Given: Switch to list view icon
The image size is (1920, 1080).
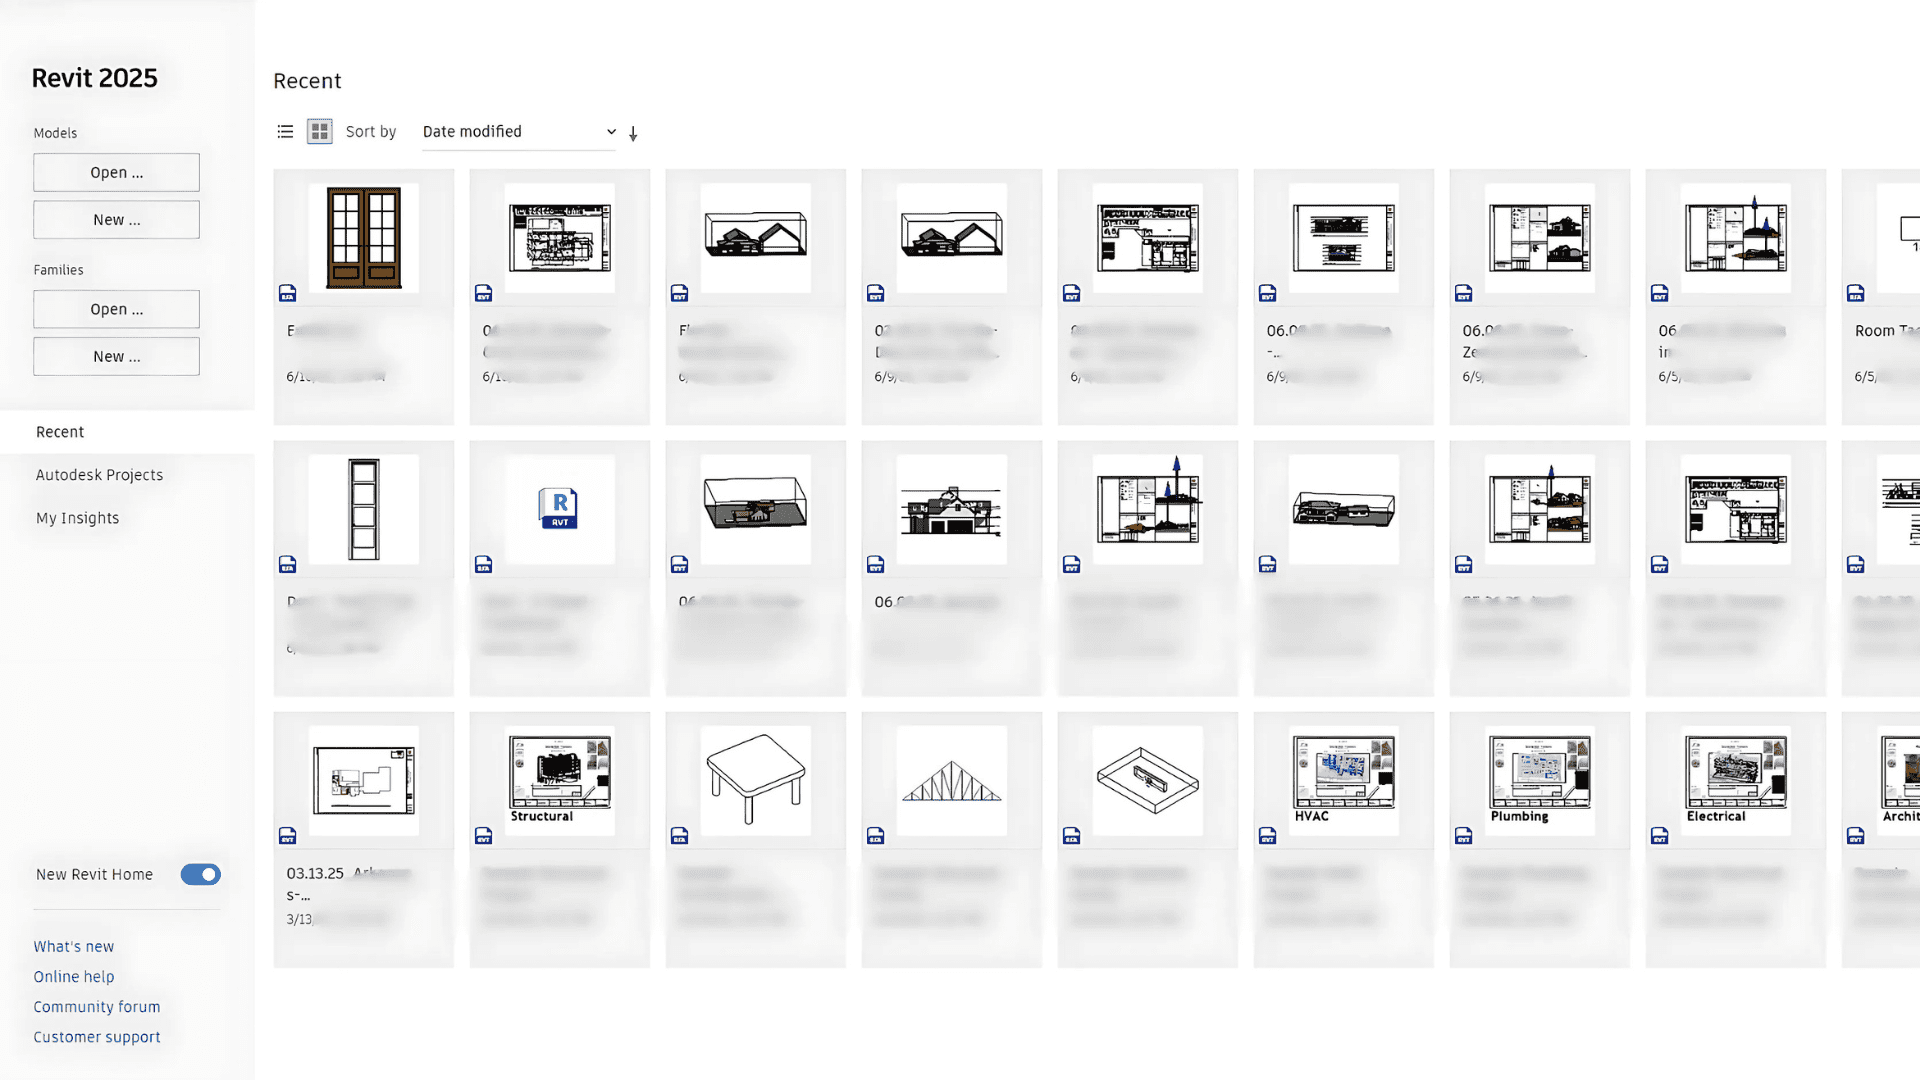Looking at the screenshot, I should click(285, 131).
